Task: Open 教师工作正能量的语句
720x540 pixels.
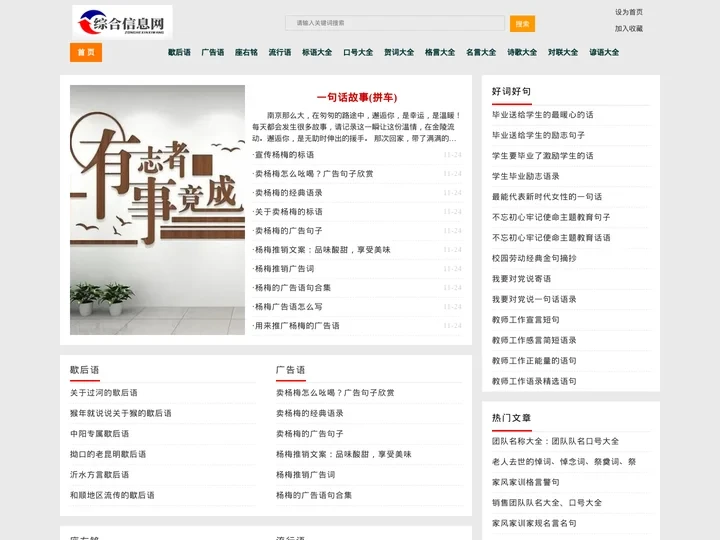Action: (534, 360)
